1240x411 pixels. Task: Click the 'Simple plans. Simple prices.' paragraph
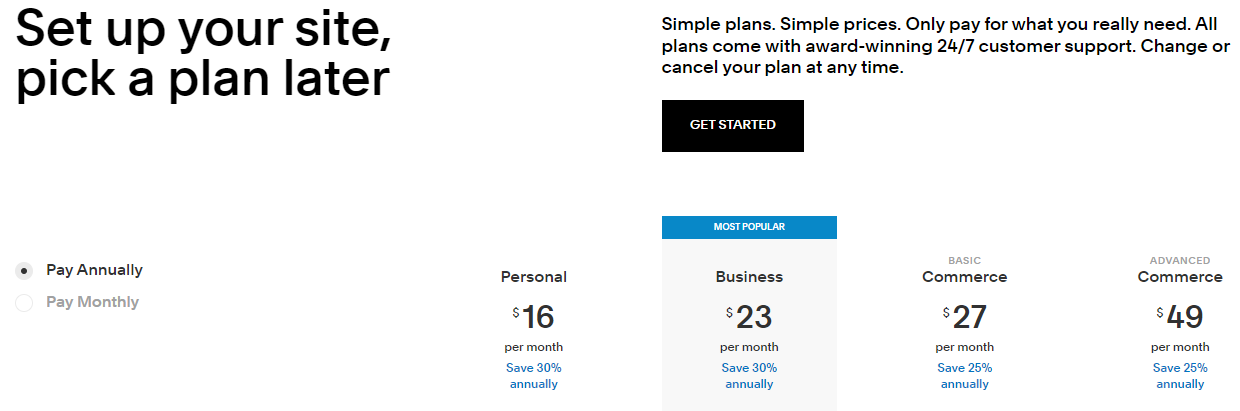[945, 47]
